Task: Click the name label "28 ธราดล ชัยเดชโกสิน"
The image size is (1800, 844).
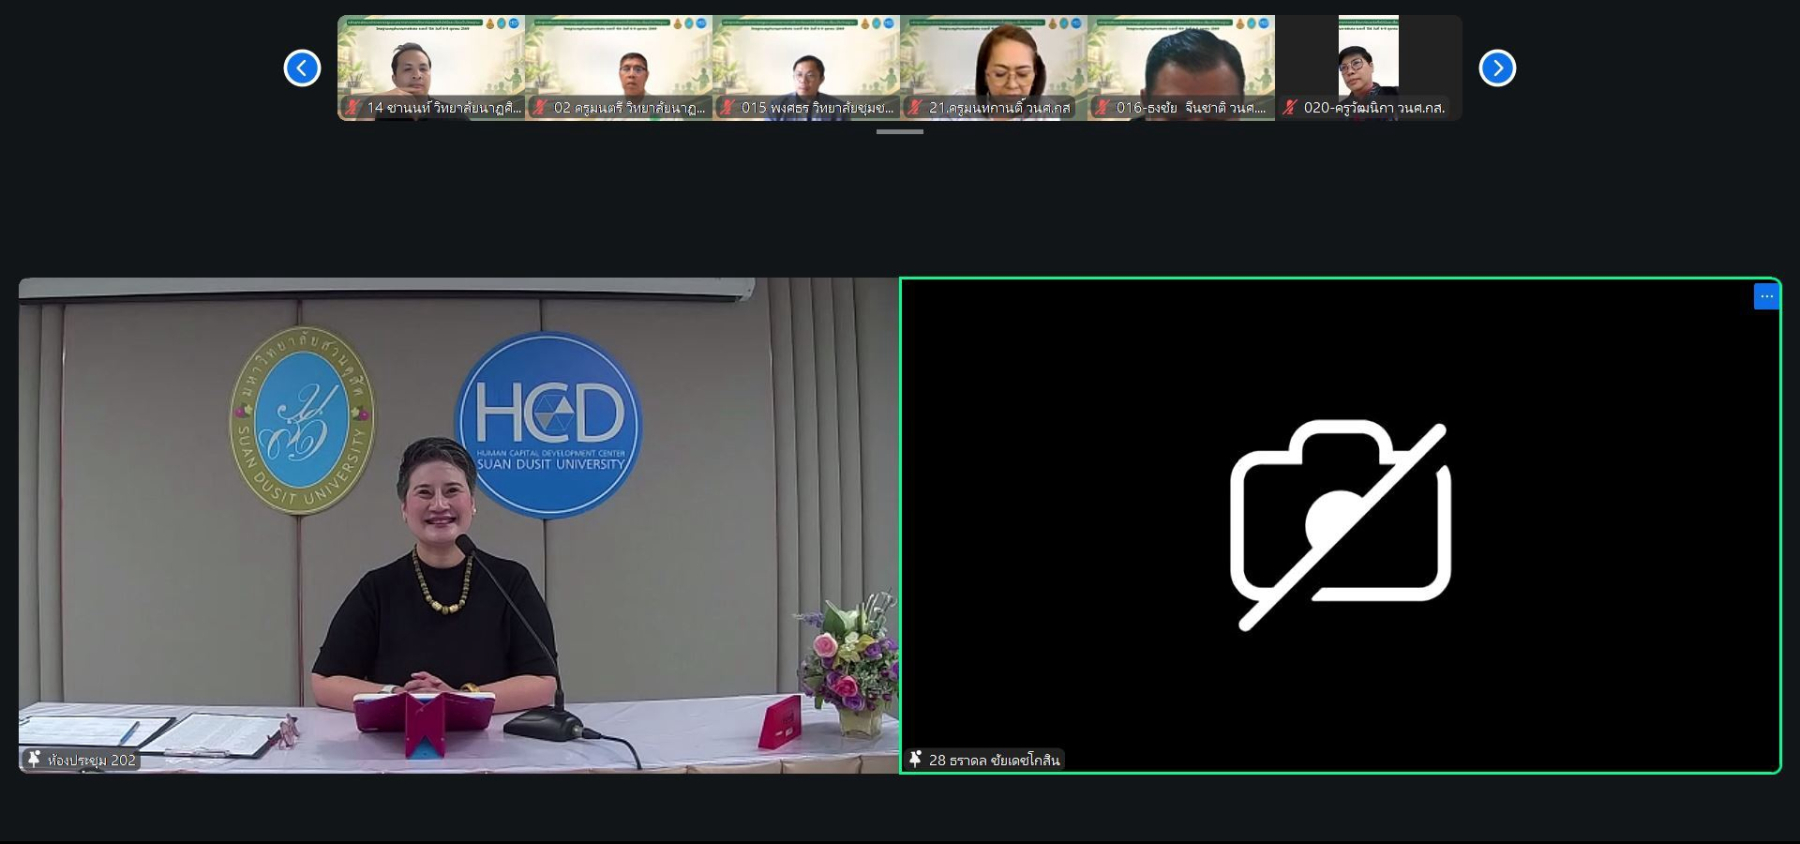Action: click(x=994, y=760)
